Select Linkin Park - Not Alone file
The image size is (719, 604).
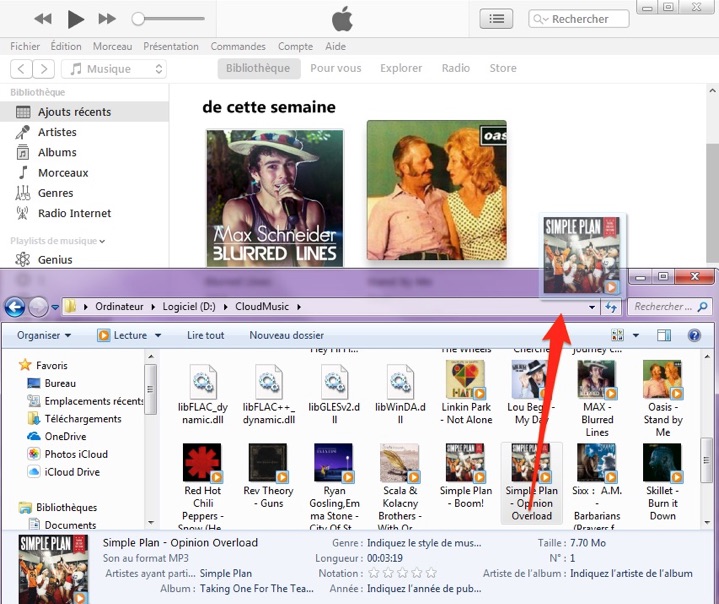point(466,393)
